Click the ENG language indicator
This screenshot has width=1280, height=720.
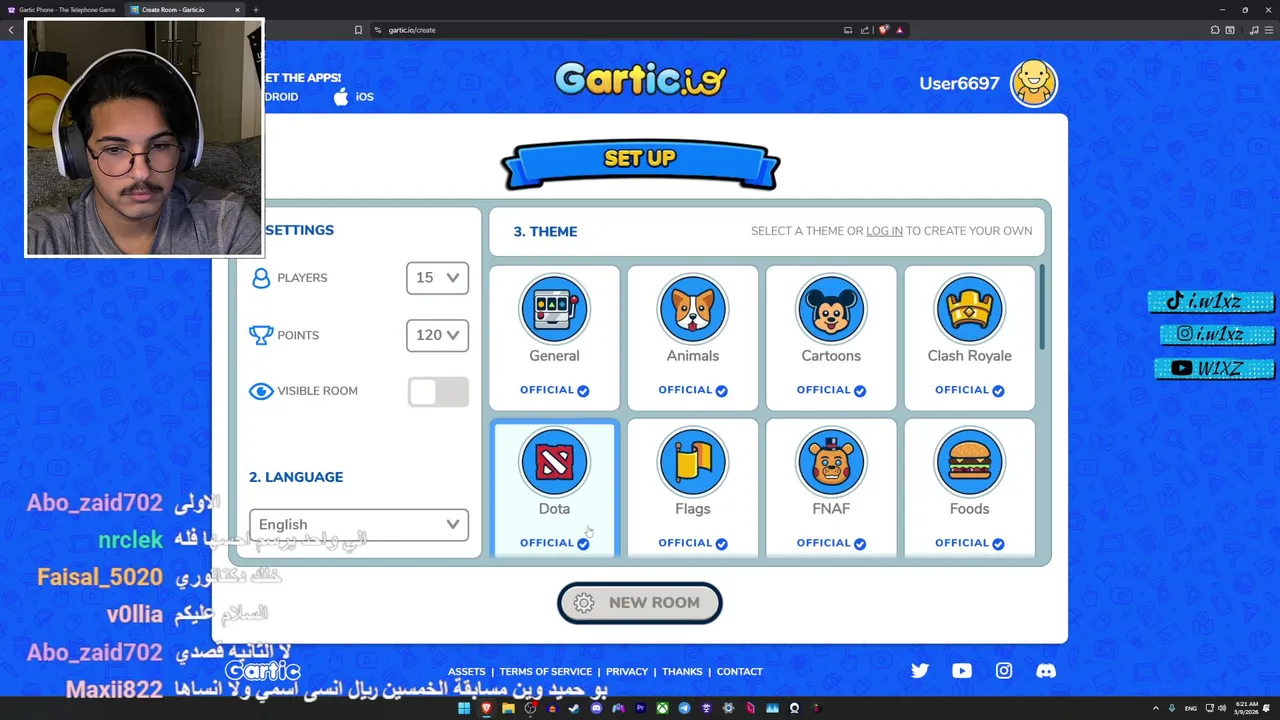click(1191, 708)
